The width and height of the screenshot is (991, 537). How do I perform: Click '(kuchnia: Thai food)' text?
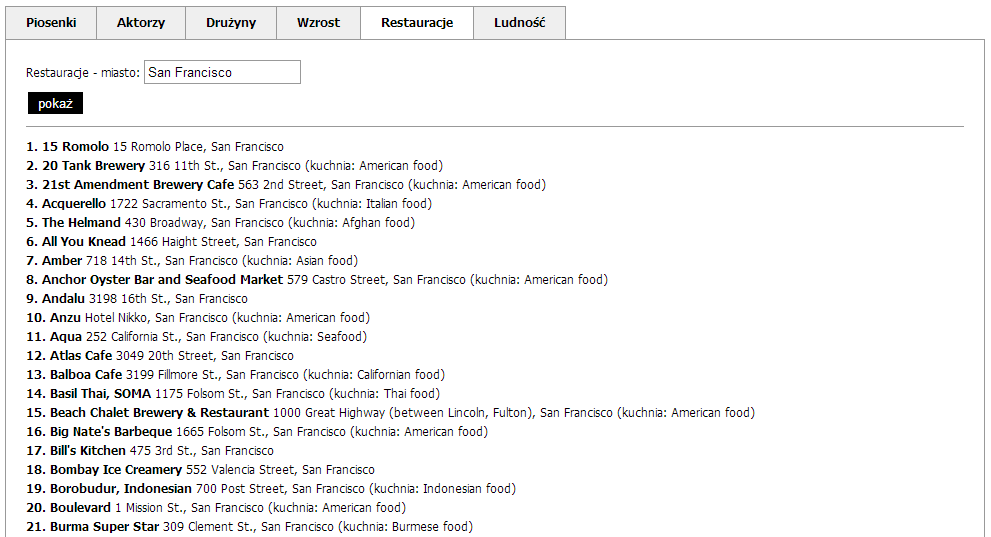click(x=385, y=394)
